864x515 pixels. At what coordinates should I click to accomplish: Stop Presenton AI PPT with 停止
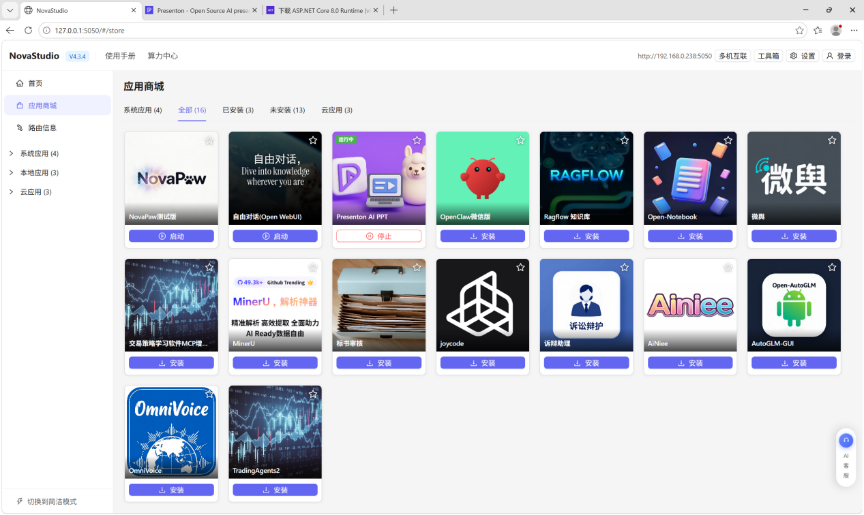(x=379, y=236)
